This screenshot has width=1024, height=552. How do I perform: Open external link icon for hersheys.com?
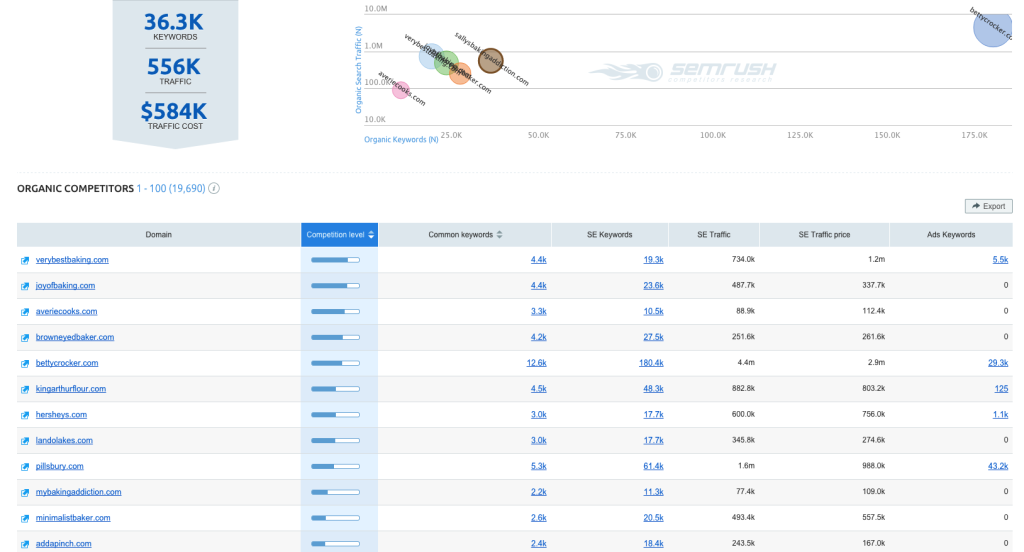tap(25, 415)
